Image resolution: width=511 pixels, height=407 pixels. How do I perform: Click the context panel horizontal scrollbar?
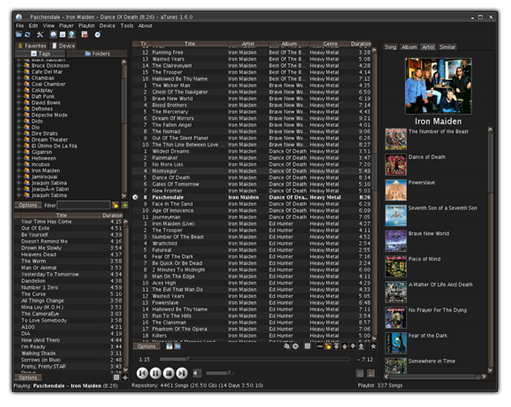click(435, 377)
